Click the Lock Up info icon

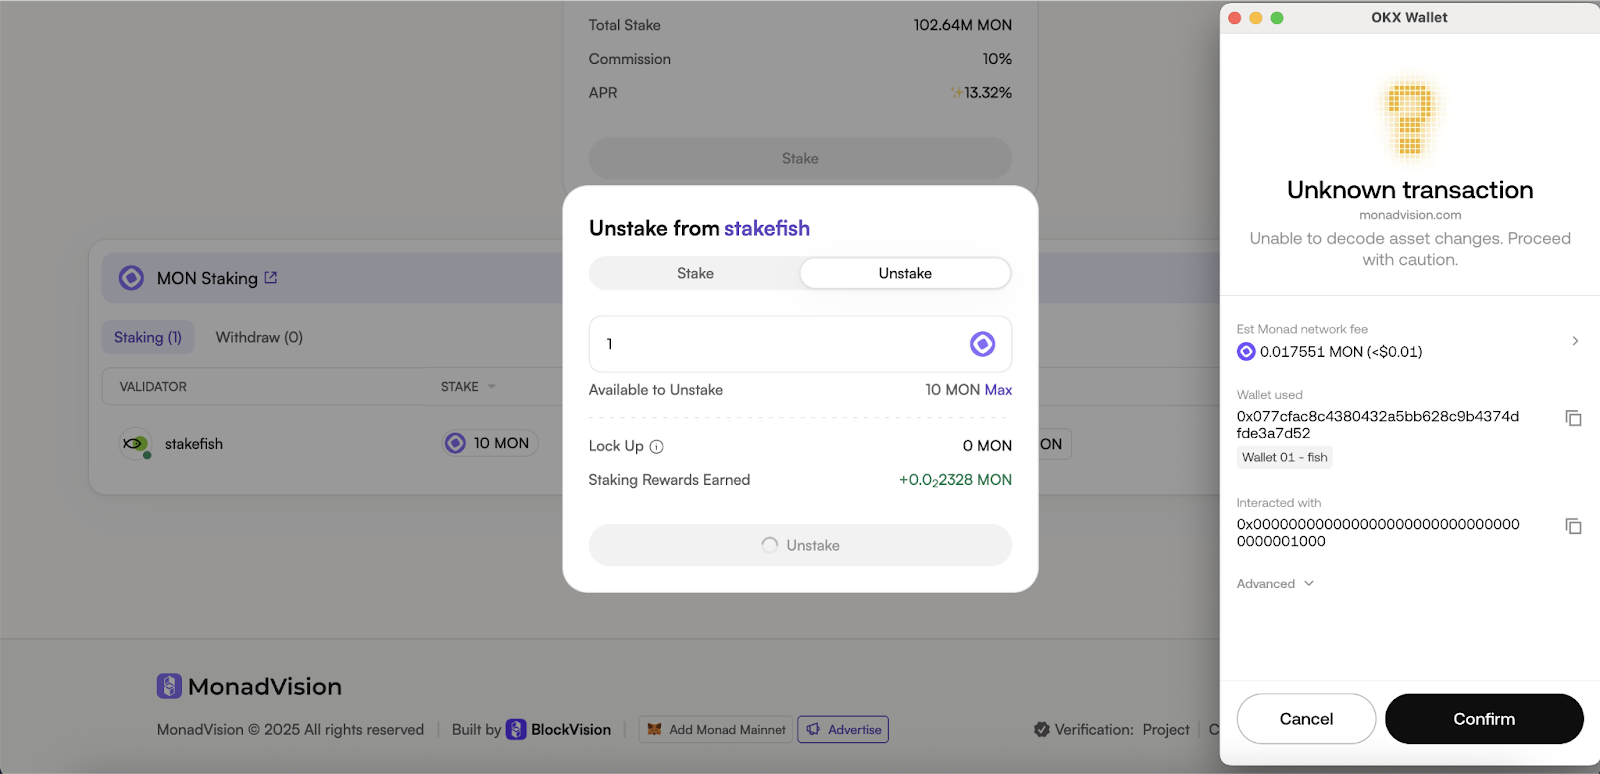click(656, 447)
